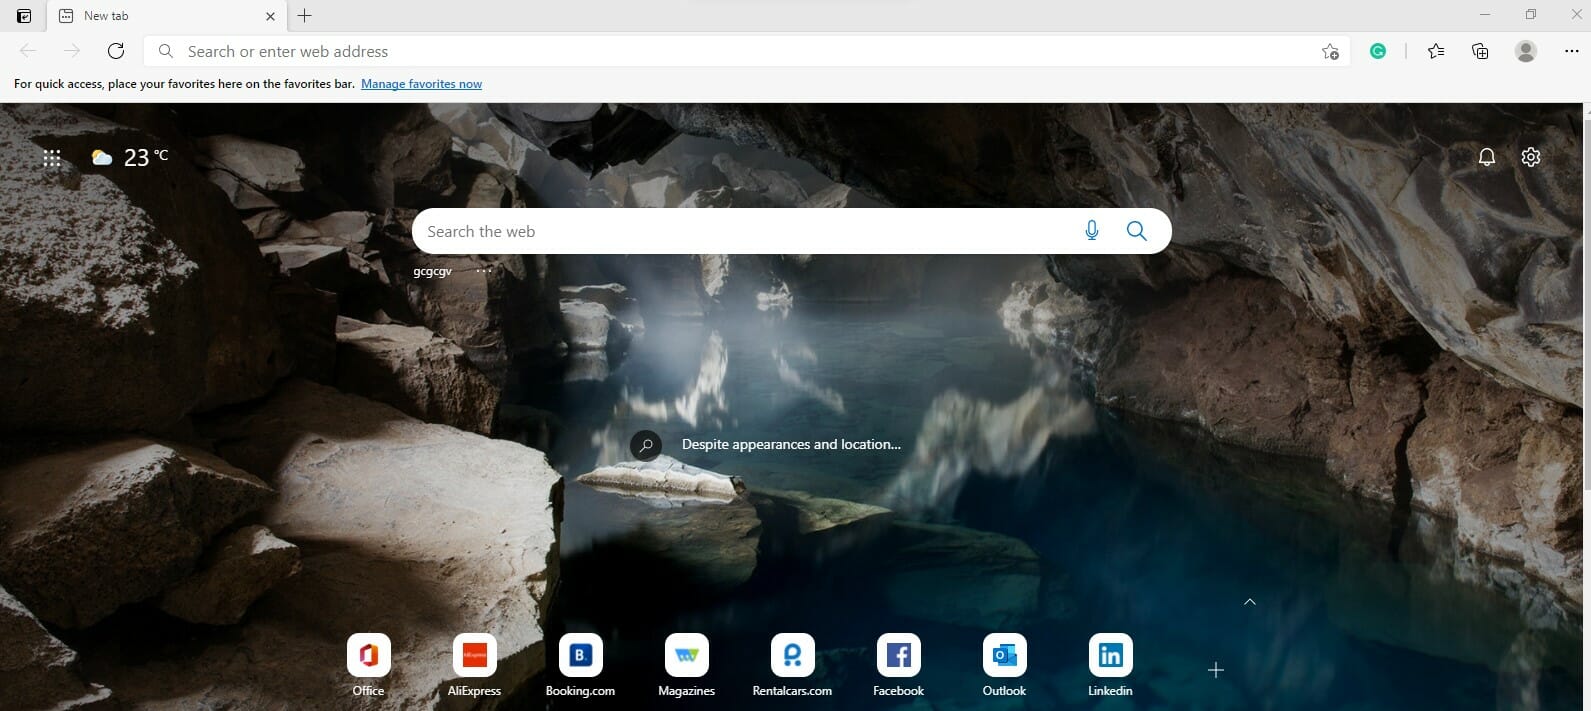Click the background image info magnifier icon
1591x711 pixels.
(x=646, y=445)
